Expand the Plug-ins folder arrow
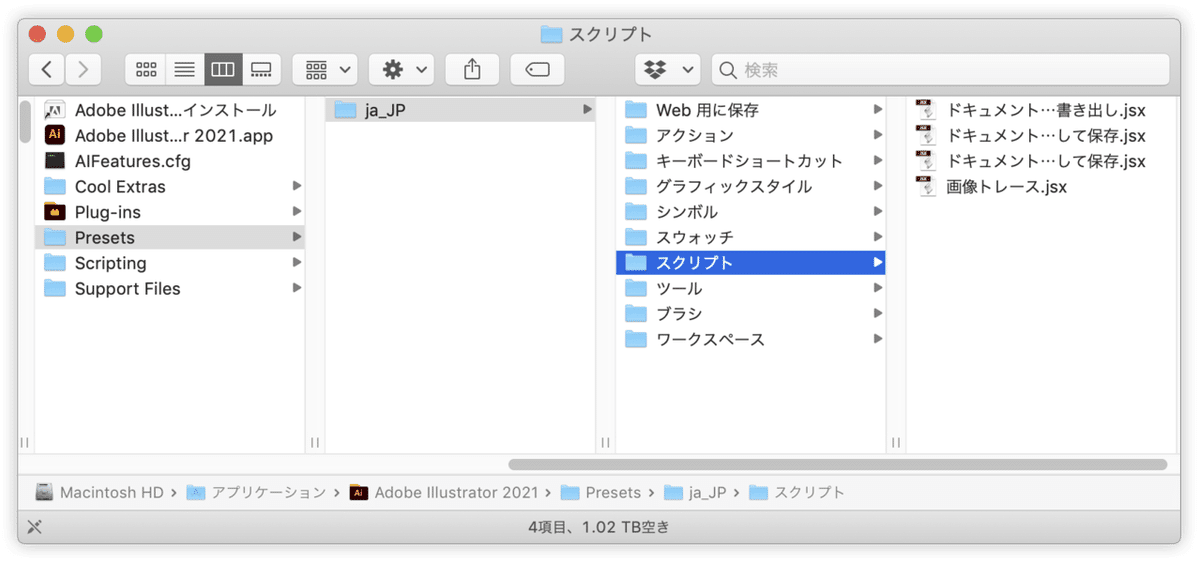The height and width of the screenshot is (563, 1200). pos(296,212)
